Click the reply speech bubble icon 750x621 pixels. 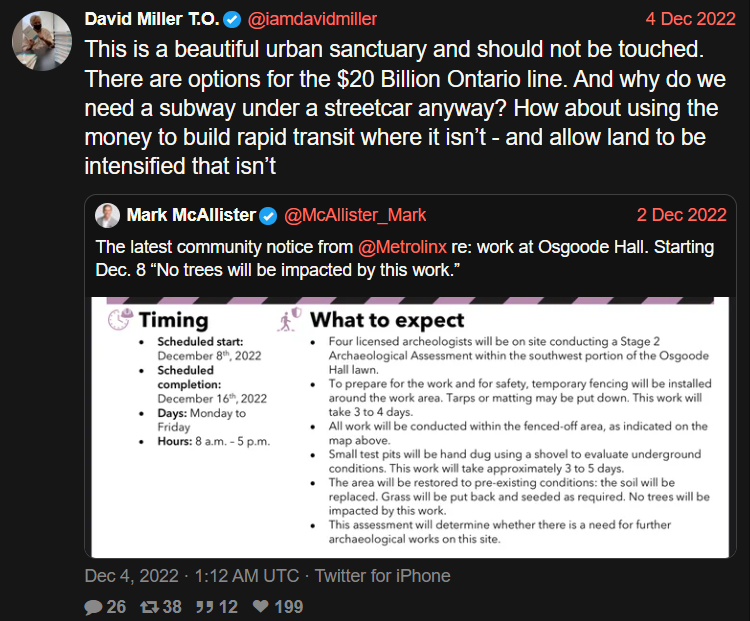pos(93,606)
